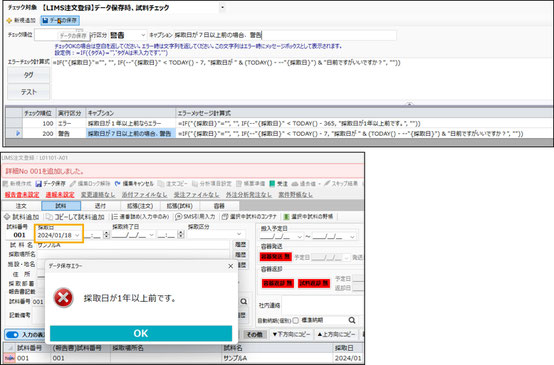Switch to the 試料 tab
Image resolution: width=554 pixels, height=365 pixels.
61,206
